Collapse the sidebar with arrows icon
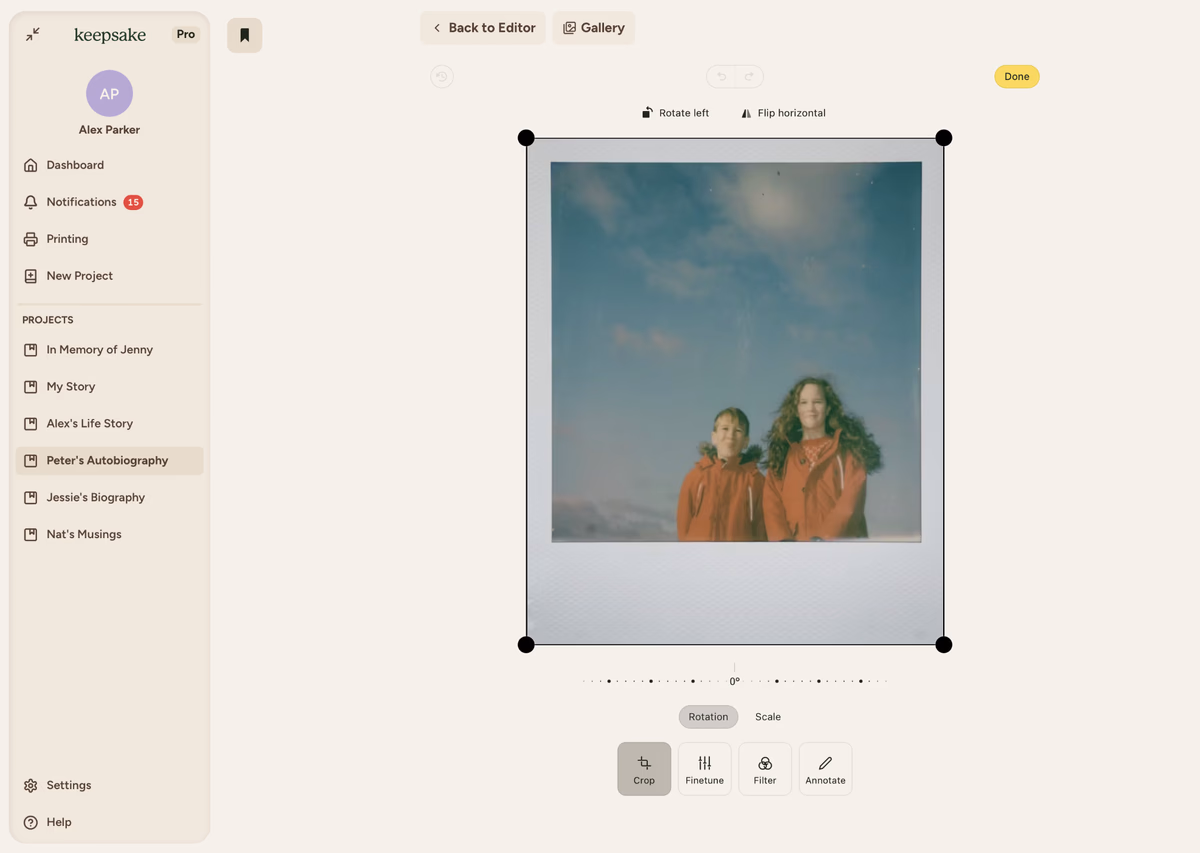 tap(33, 34)
